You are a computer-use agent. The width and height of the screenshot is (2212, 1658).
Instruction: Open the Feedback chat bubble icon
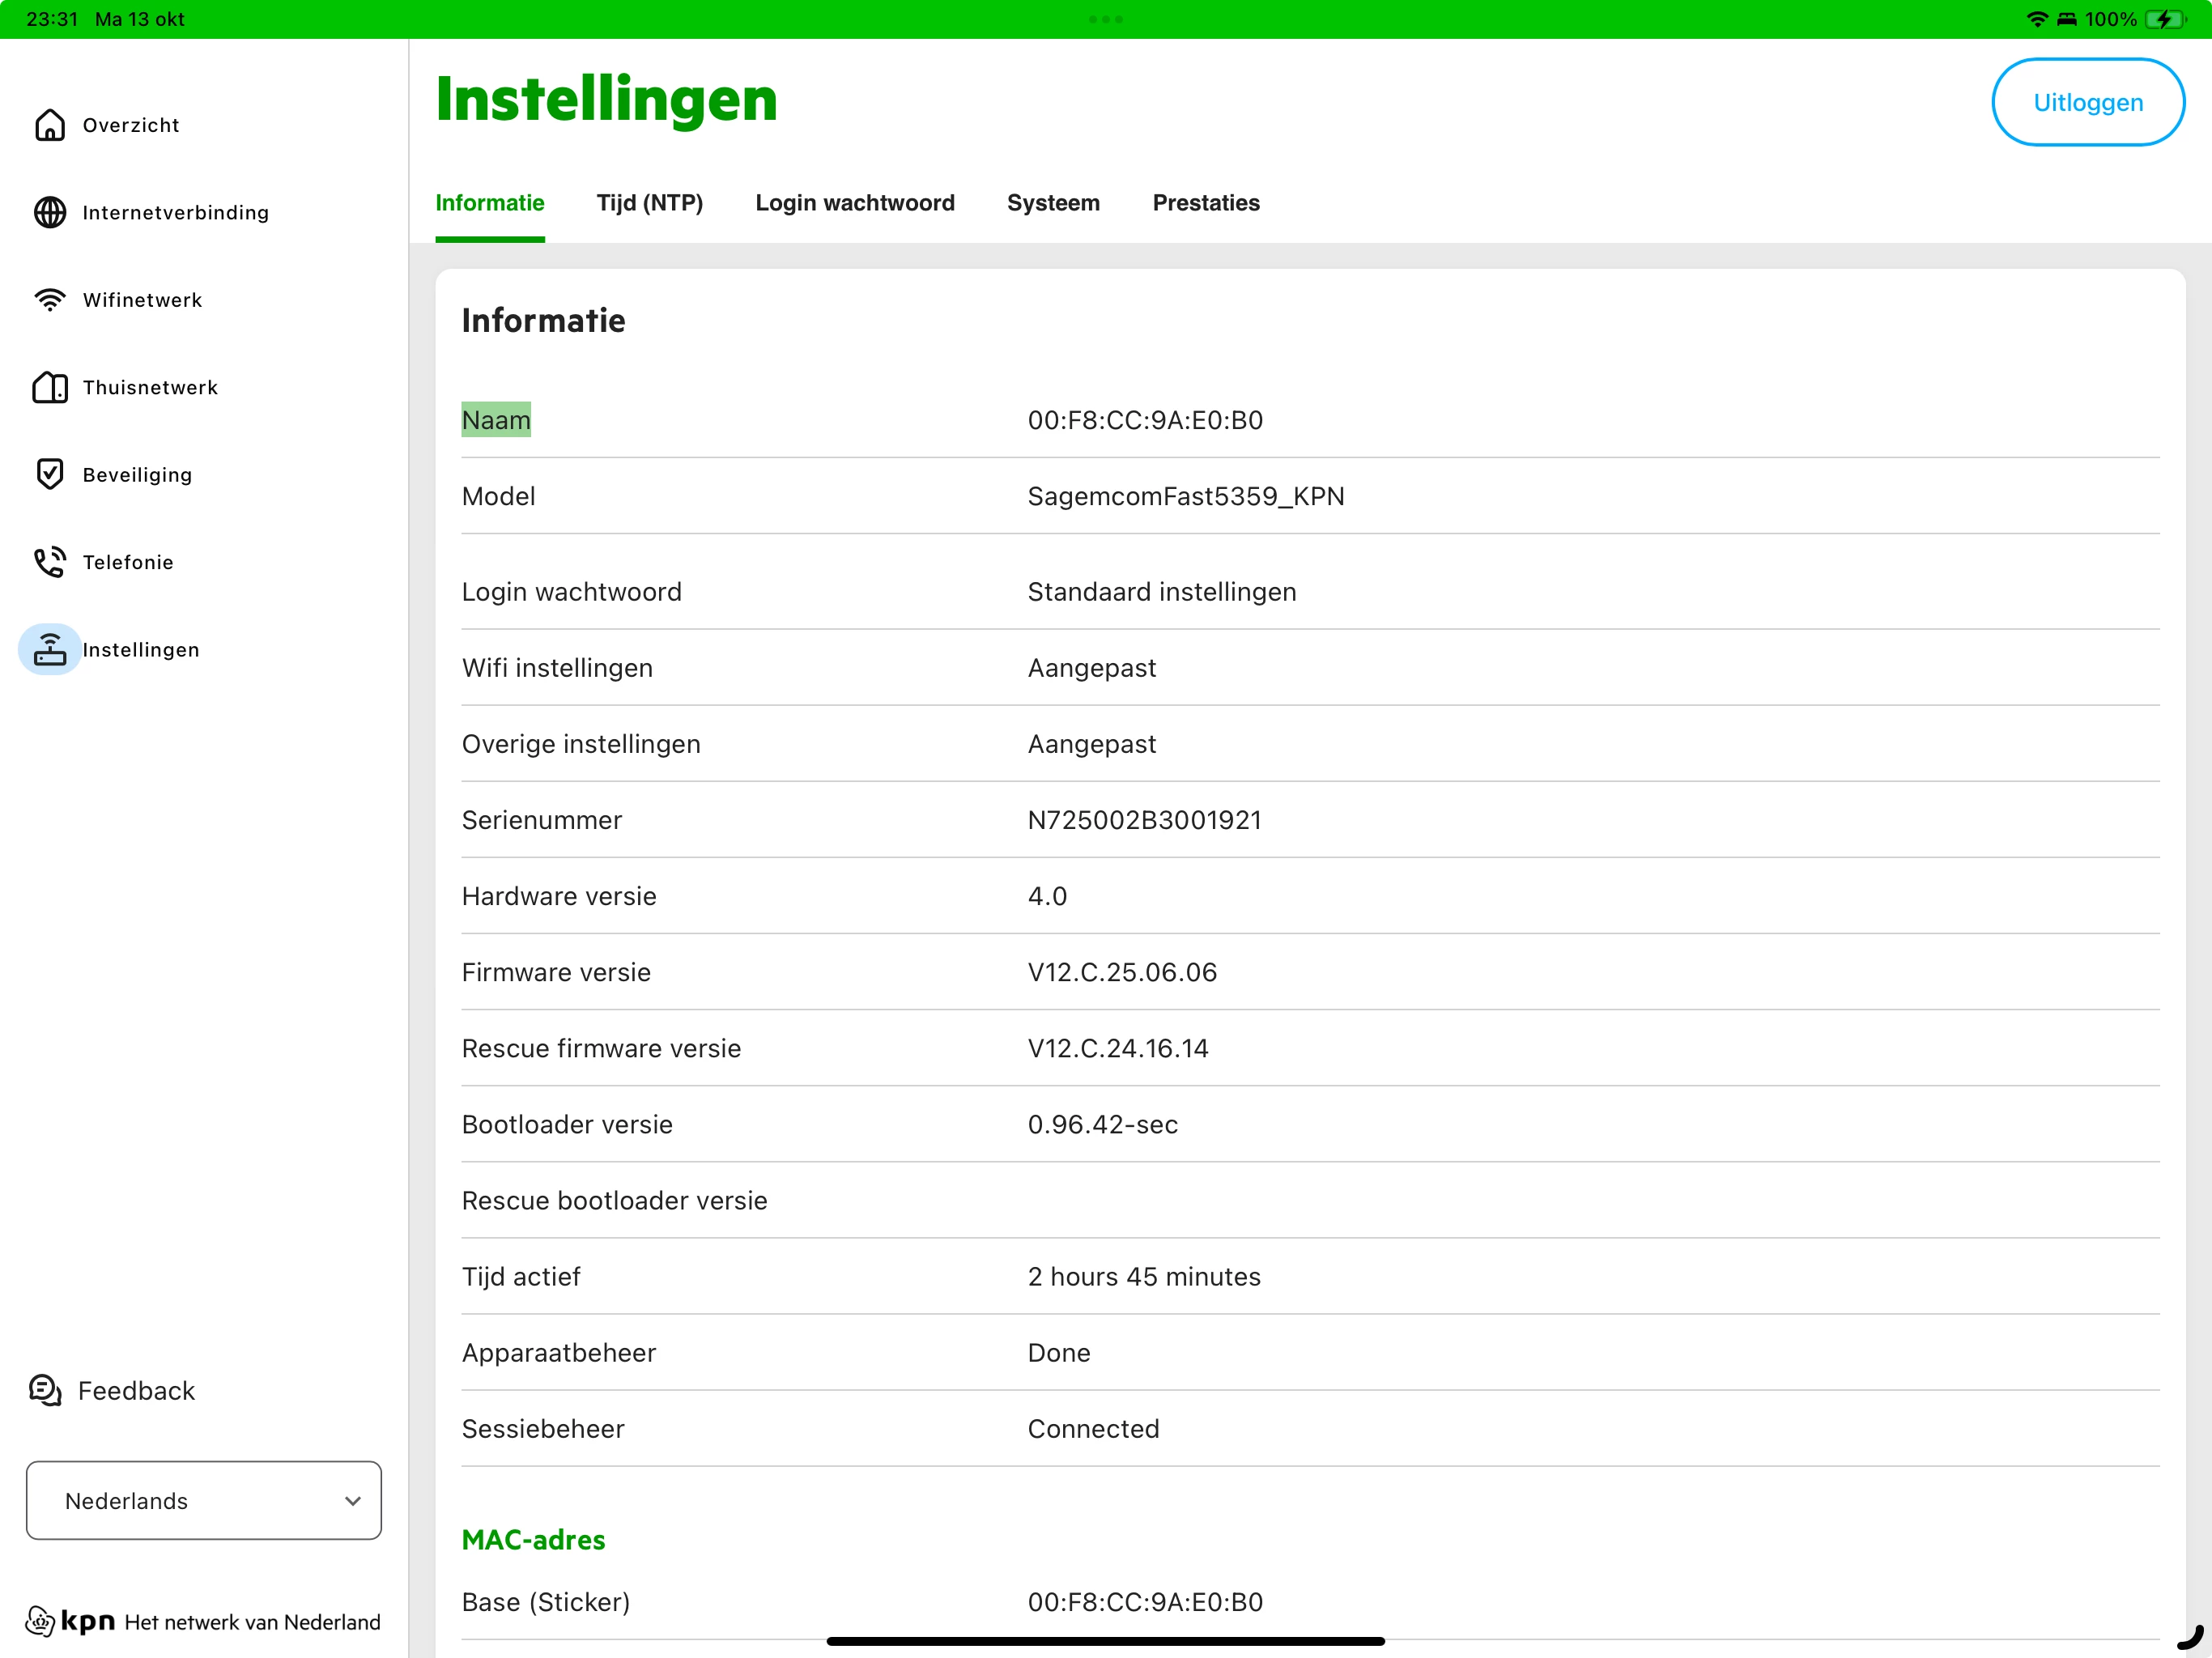[x=46, y=1390]
